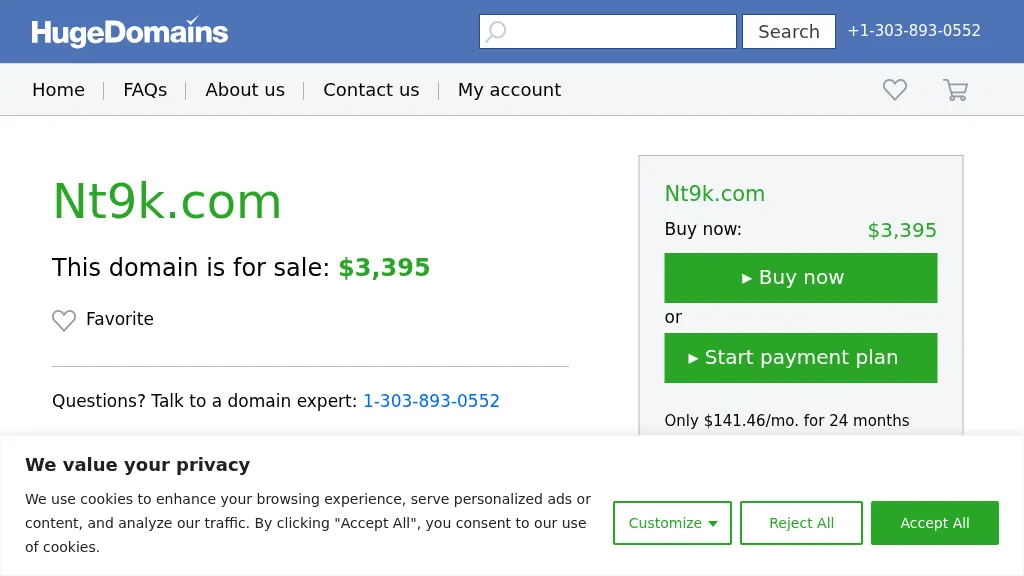Open the About us page
The image size is (1024, 576).
(245, 89)
